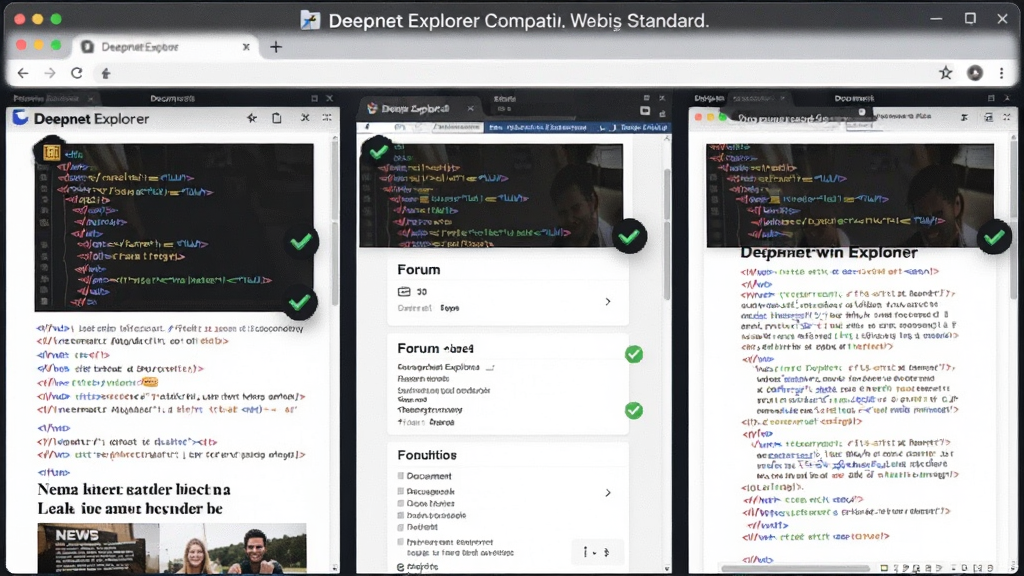
Task: Click the card icon under the Forum heading
Action: tap(404, 292)
